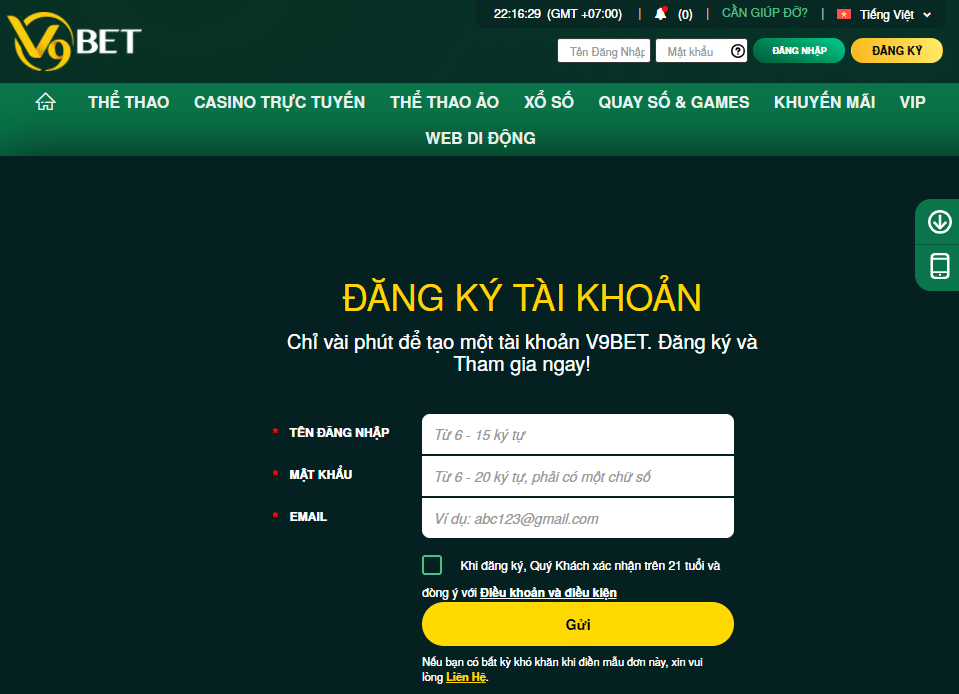Focus the header Mật khẩu field
Viewport: 959px width, 694px height.
pos(701,51)
